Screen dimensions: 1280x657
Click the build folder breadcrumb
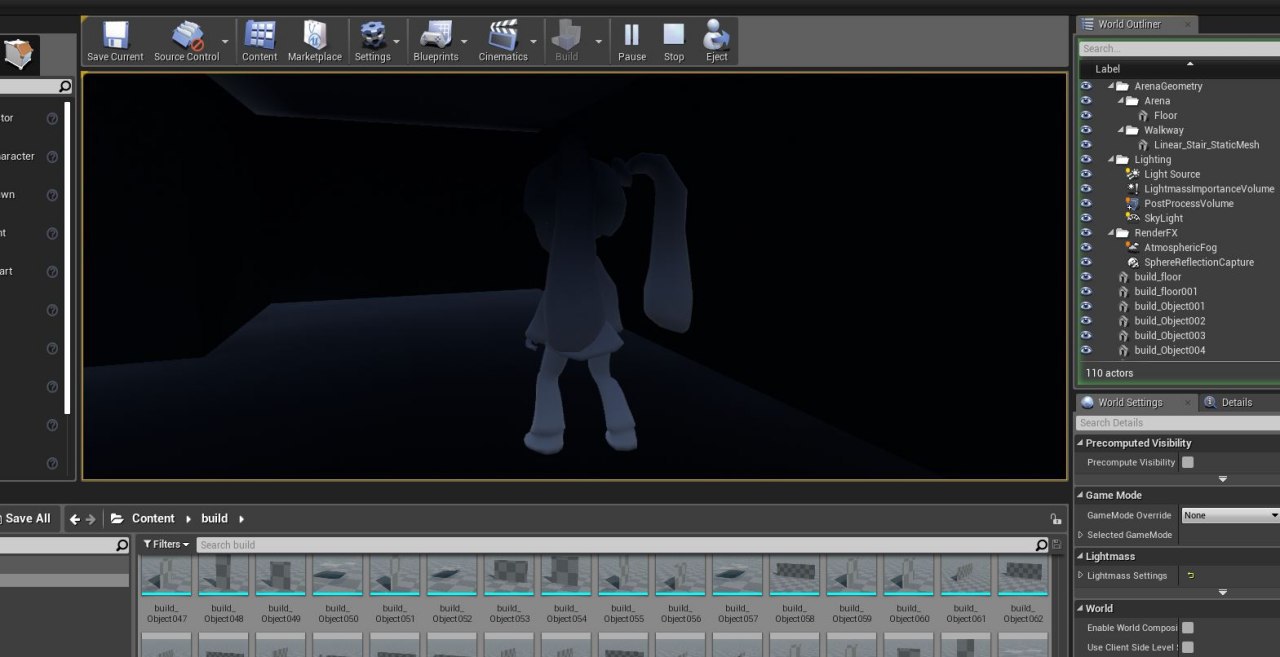point(214,518)
